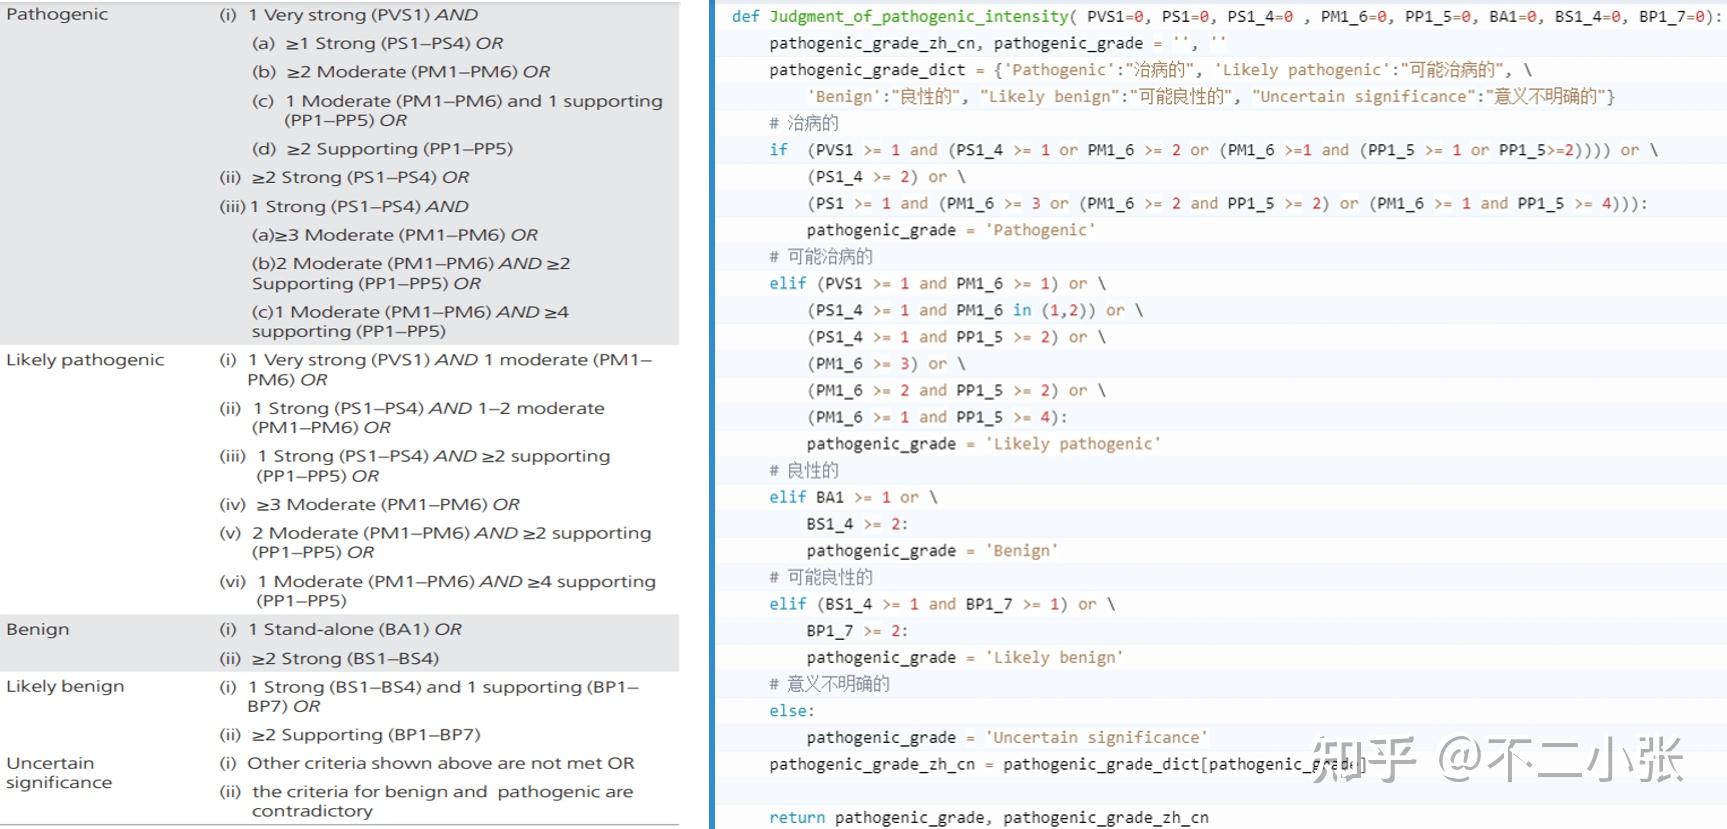Click the '# 良性的' comment line
This screenshot has height=829, width=1727.
click(x=804, y=470)
